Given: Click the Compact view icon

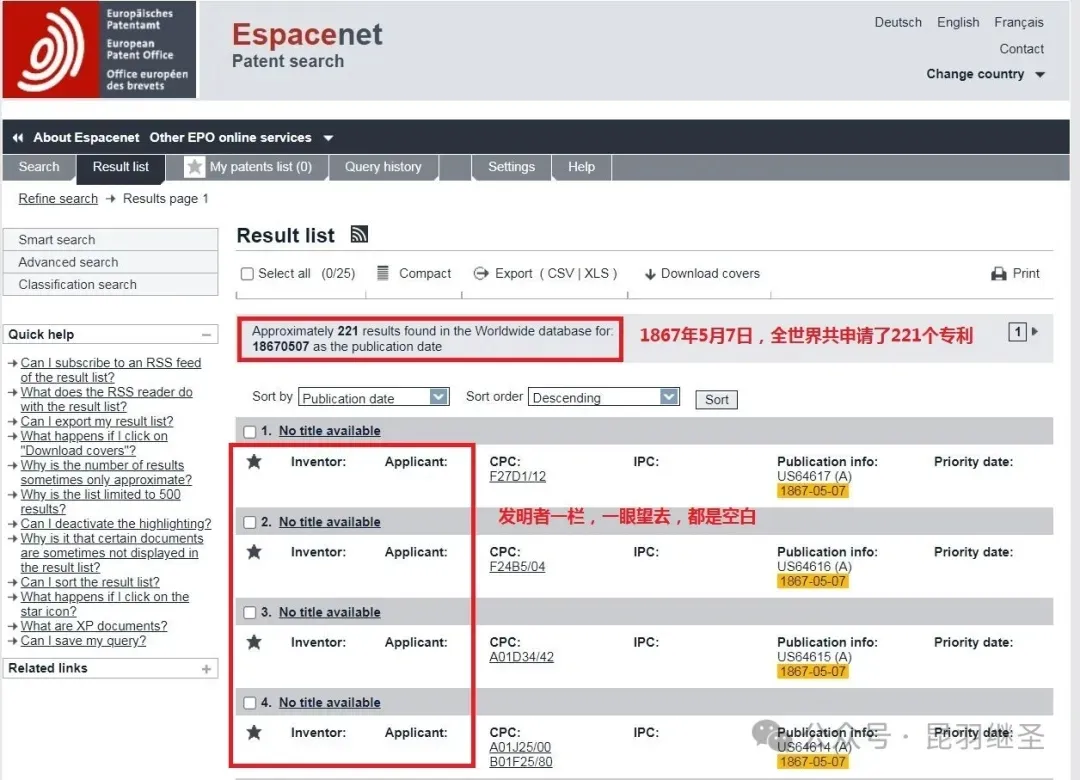Looking at the screenshot, I should tap(383, 273).
